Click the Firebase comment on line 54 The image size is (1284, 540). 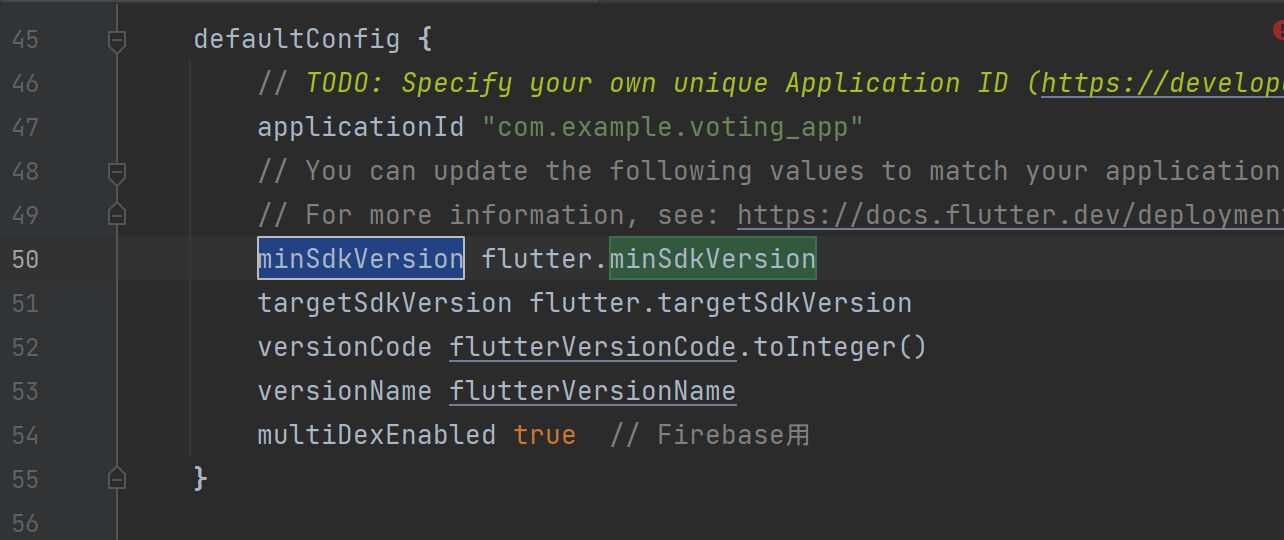point(709,435)
